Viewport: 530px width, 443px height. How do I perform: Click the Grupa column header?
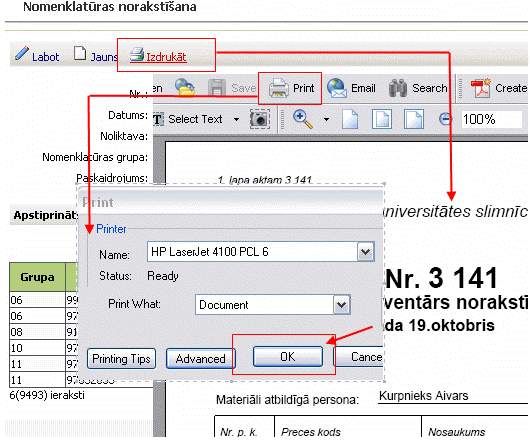coord(37,277)
